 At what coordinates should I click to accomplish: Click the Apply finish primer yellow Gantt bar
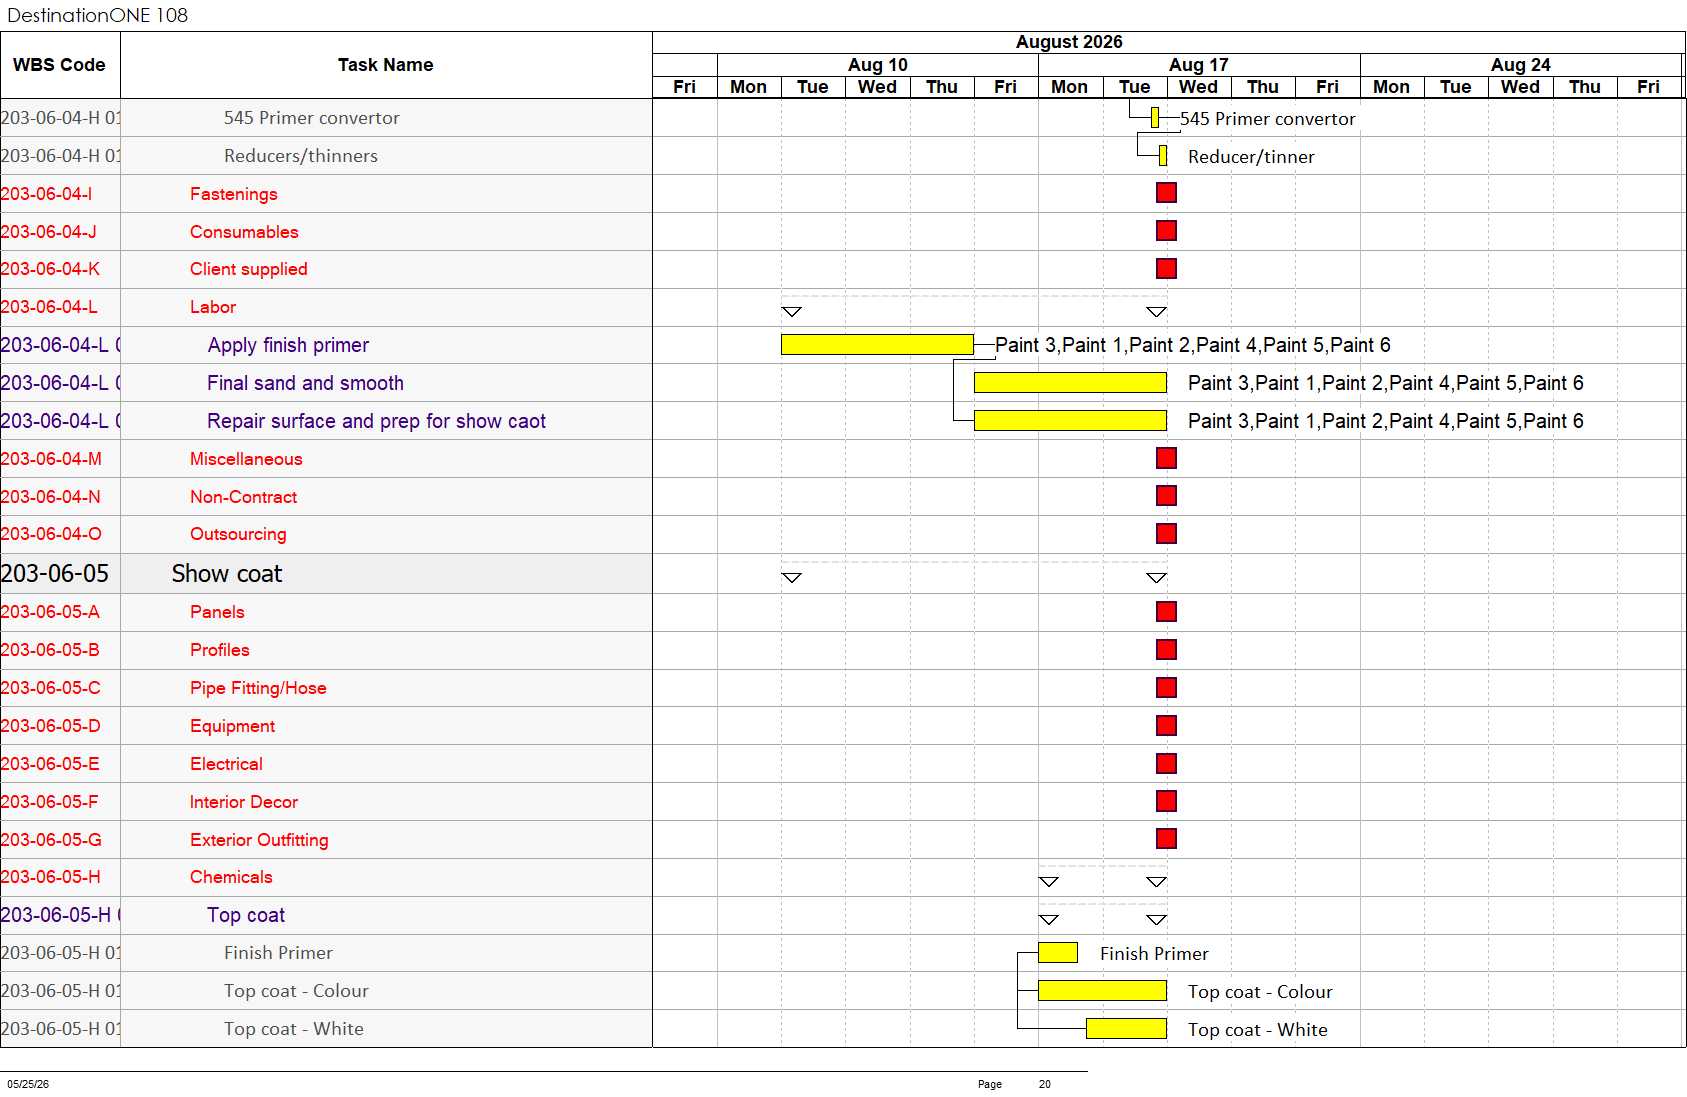coord(877,345)
